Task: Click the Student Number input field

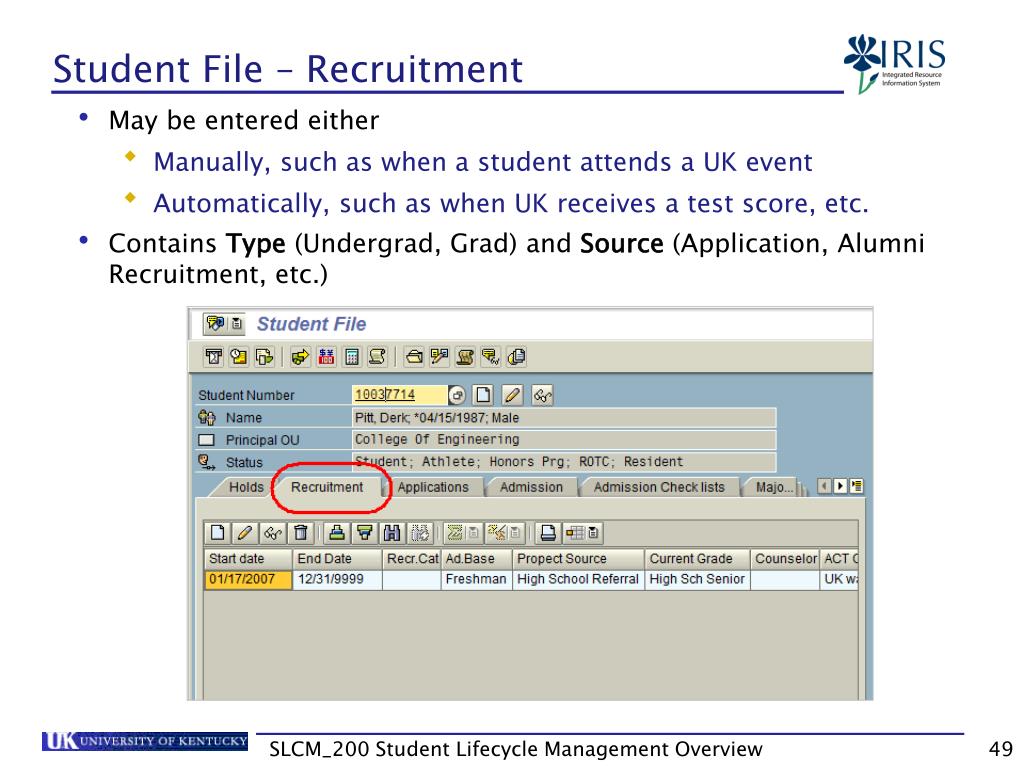Action: coord(400,394)
